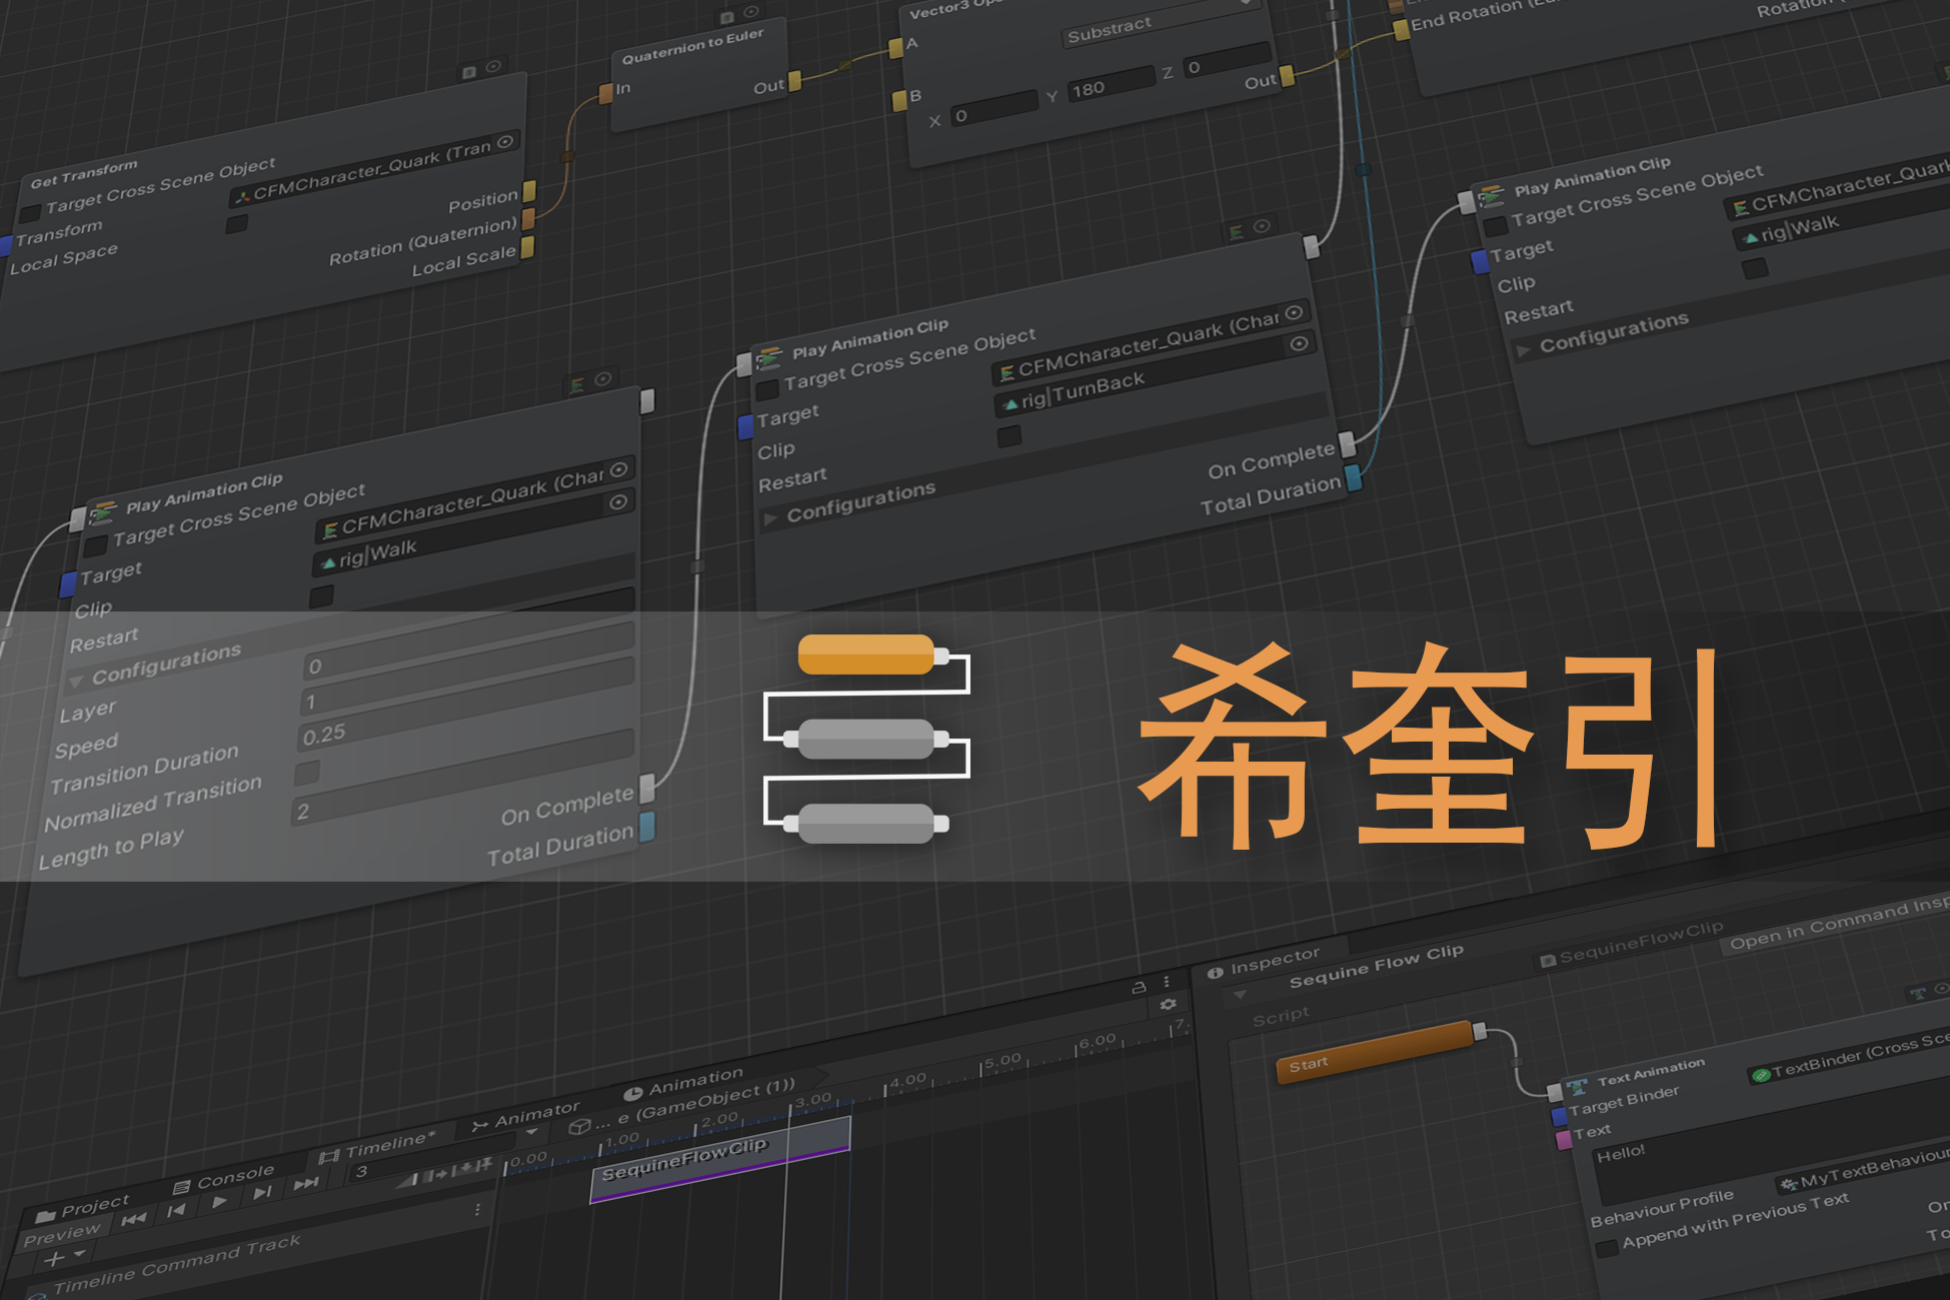The width and height of the screenshot is (1950, 1300).
Task: Enable Normalized Transition checkbox
Action: (307, 773)
